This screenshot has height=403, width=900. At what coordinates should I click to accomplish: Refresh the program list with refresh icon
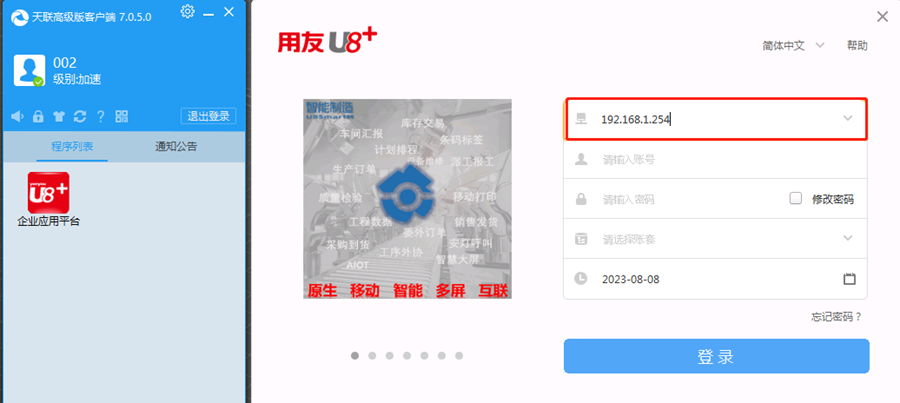pyautogui.click(x=80, y=117)
